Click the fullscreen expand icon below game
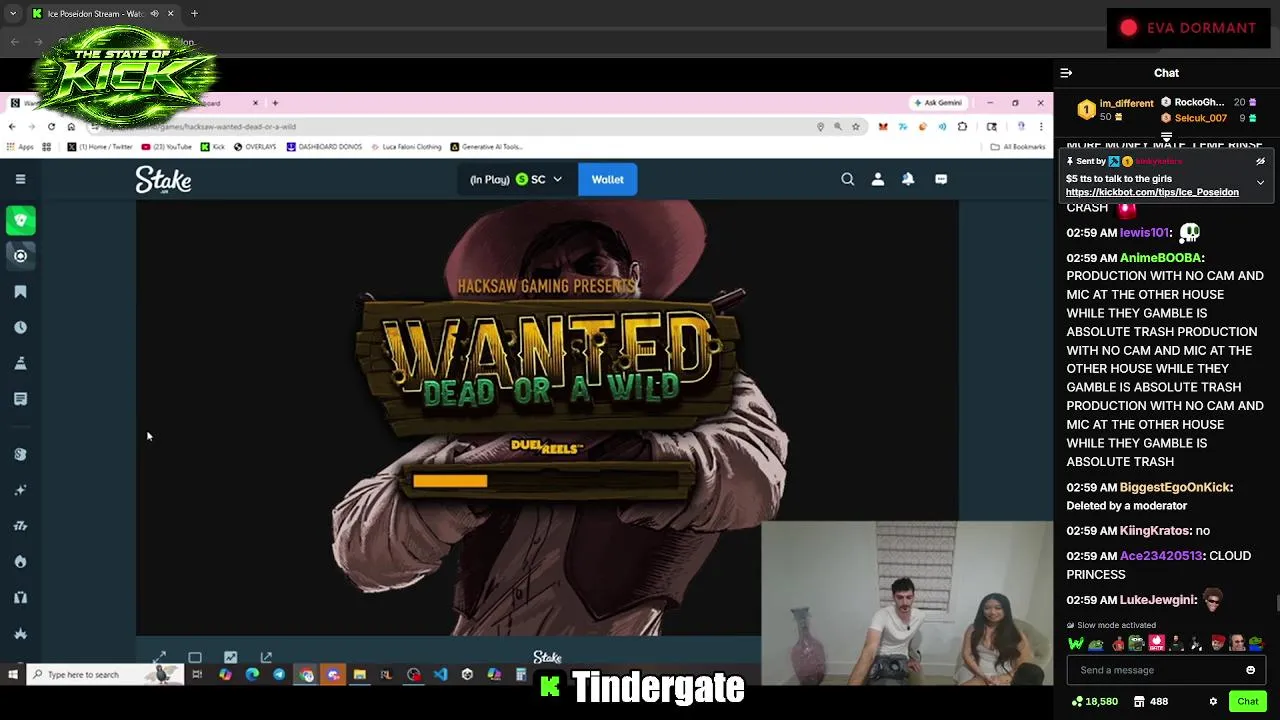Viewport: 1280px width, 720px height. pyautogui.click(x=159, y=657)
